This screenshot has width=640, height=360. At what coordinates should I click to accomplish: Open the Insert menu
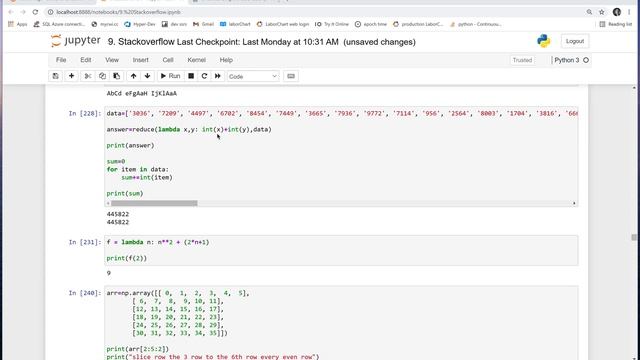pos(140,60)
